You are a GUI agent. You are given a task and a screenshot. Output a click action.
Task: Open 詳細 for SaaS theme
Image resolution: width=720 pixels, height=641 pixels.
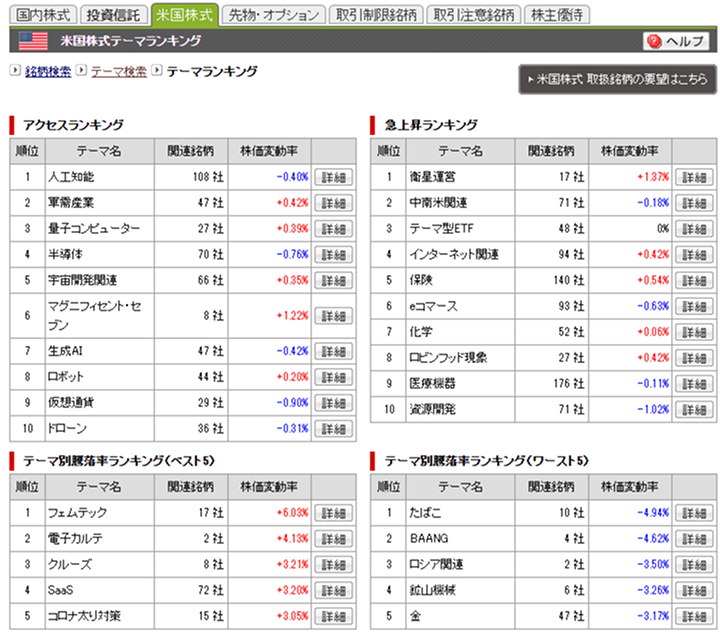point(334,590)
